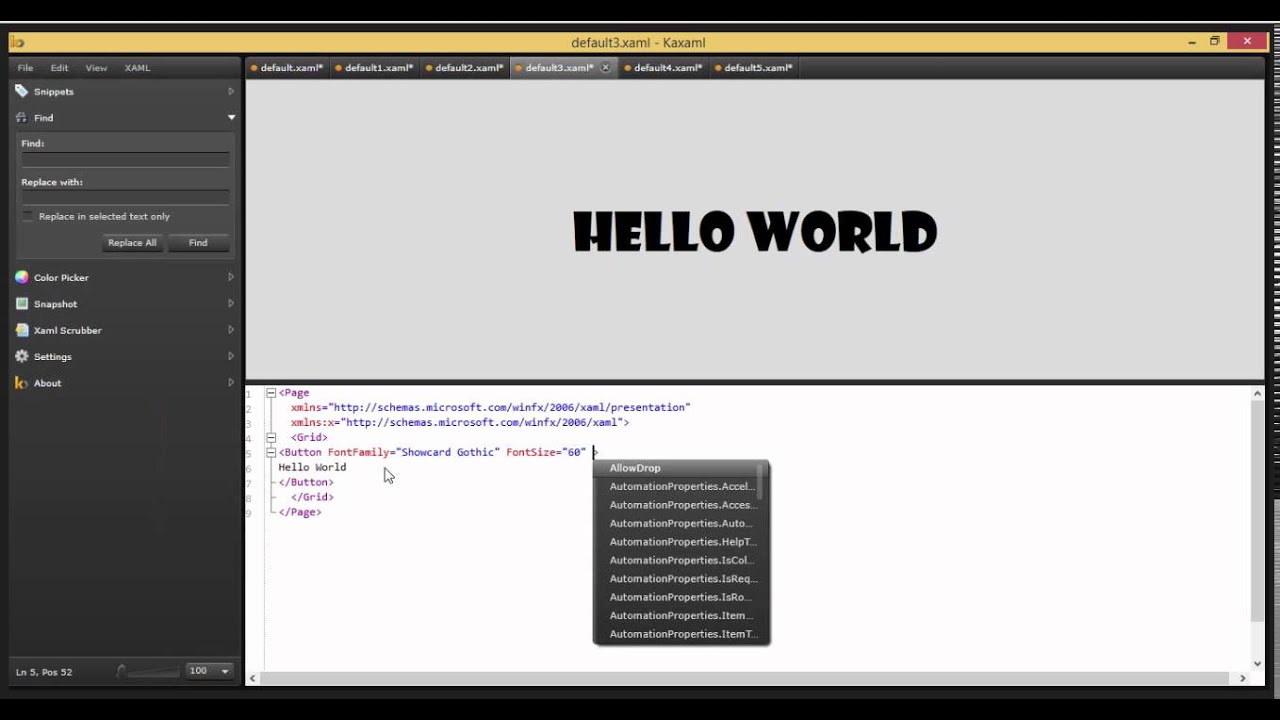1280x720 pixels.
Task: Switch to the default5.xaml tab
Action: [753, 68]
